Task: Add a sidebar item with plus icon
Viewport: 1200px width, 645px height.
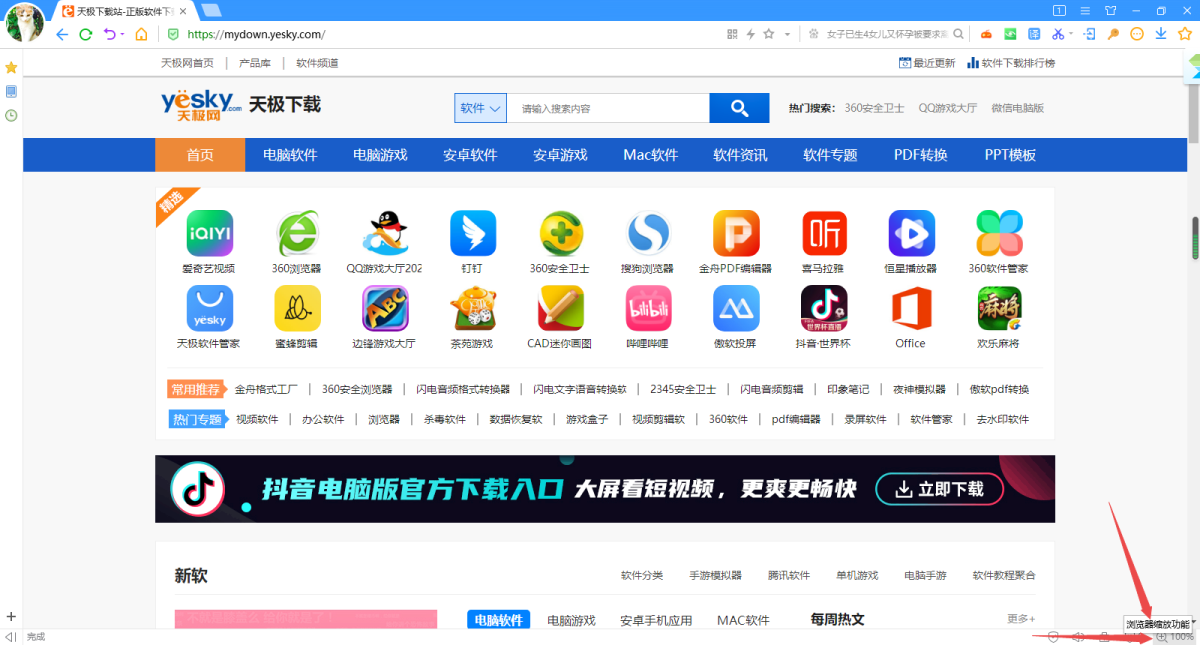Action: click(11, 616)
